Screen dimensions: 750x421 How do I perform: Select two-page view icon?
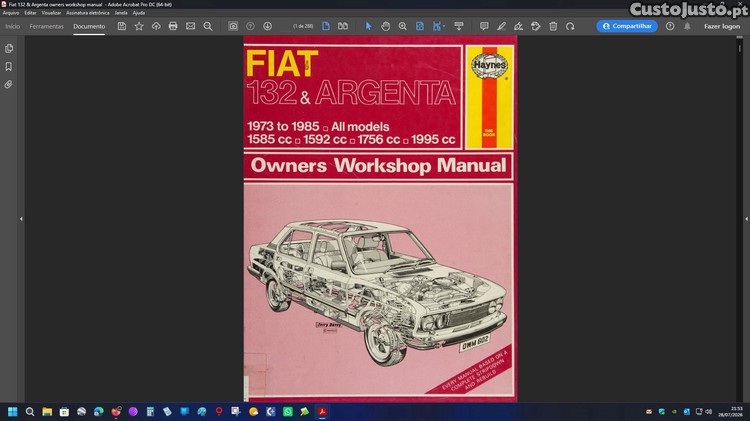343,26
